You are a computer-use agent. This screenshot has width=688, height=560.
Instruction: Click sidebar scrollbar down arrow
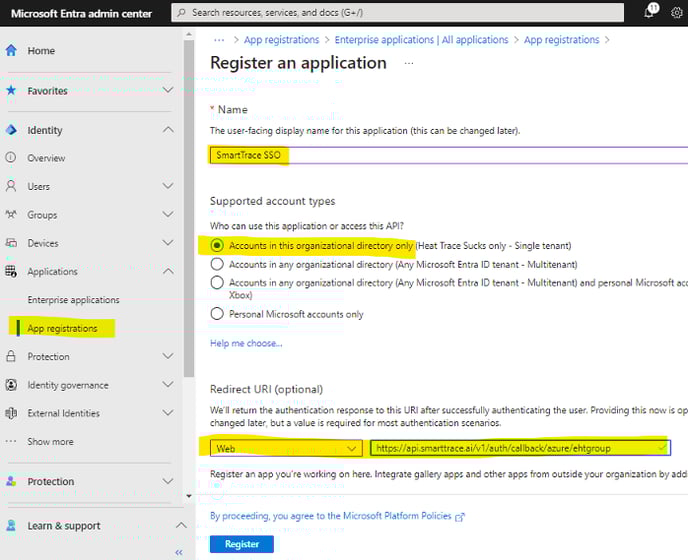(x=189, y=496)
